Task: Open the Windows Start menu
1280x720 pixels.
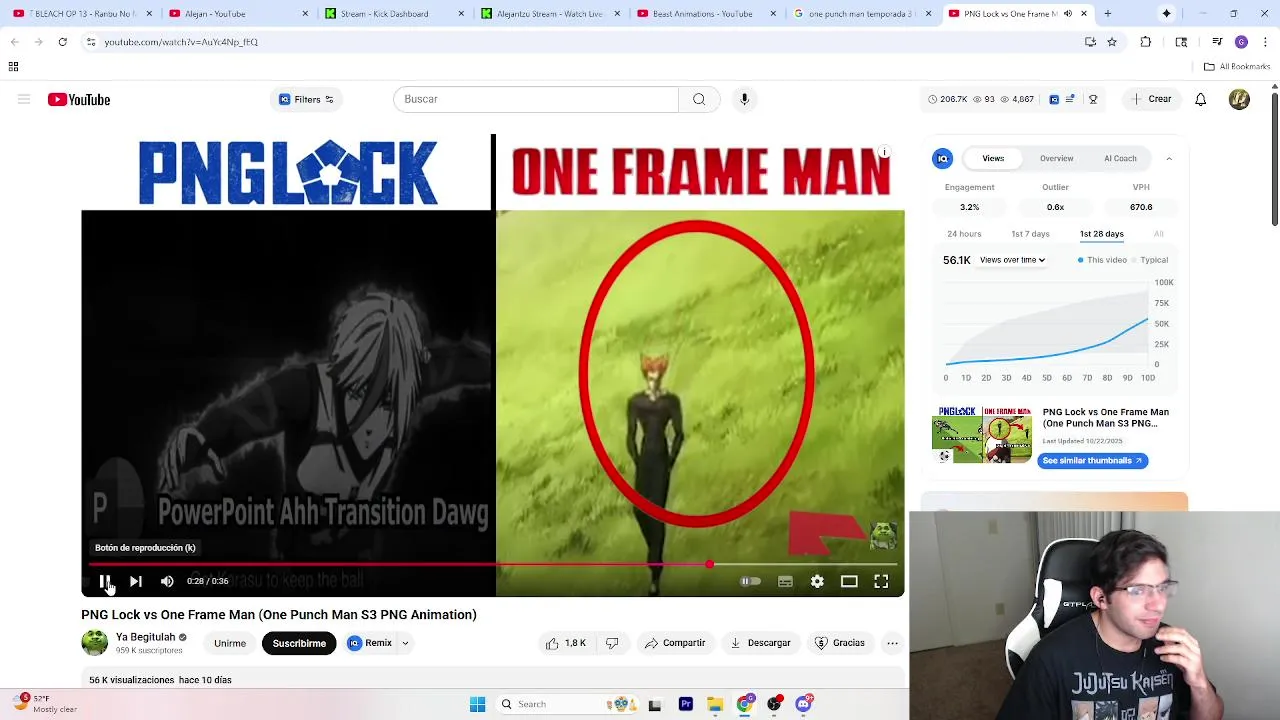Action: coord(477,704)
